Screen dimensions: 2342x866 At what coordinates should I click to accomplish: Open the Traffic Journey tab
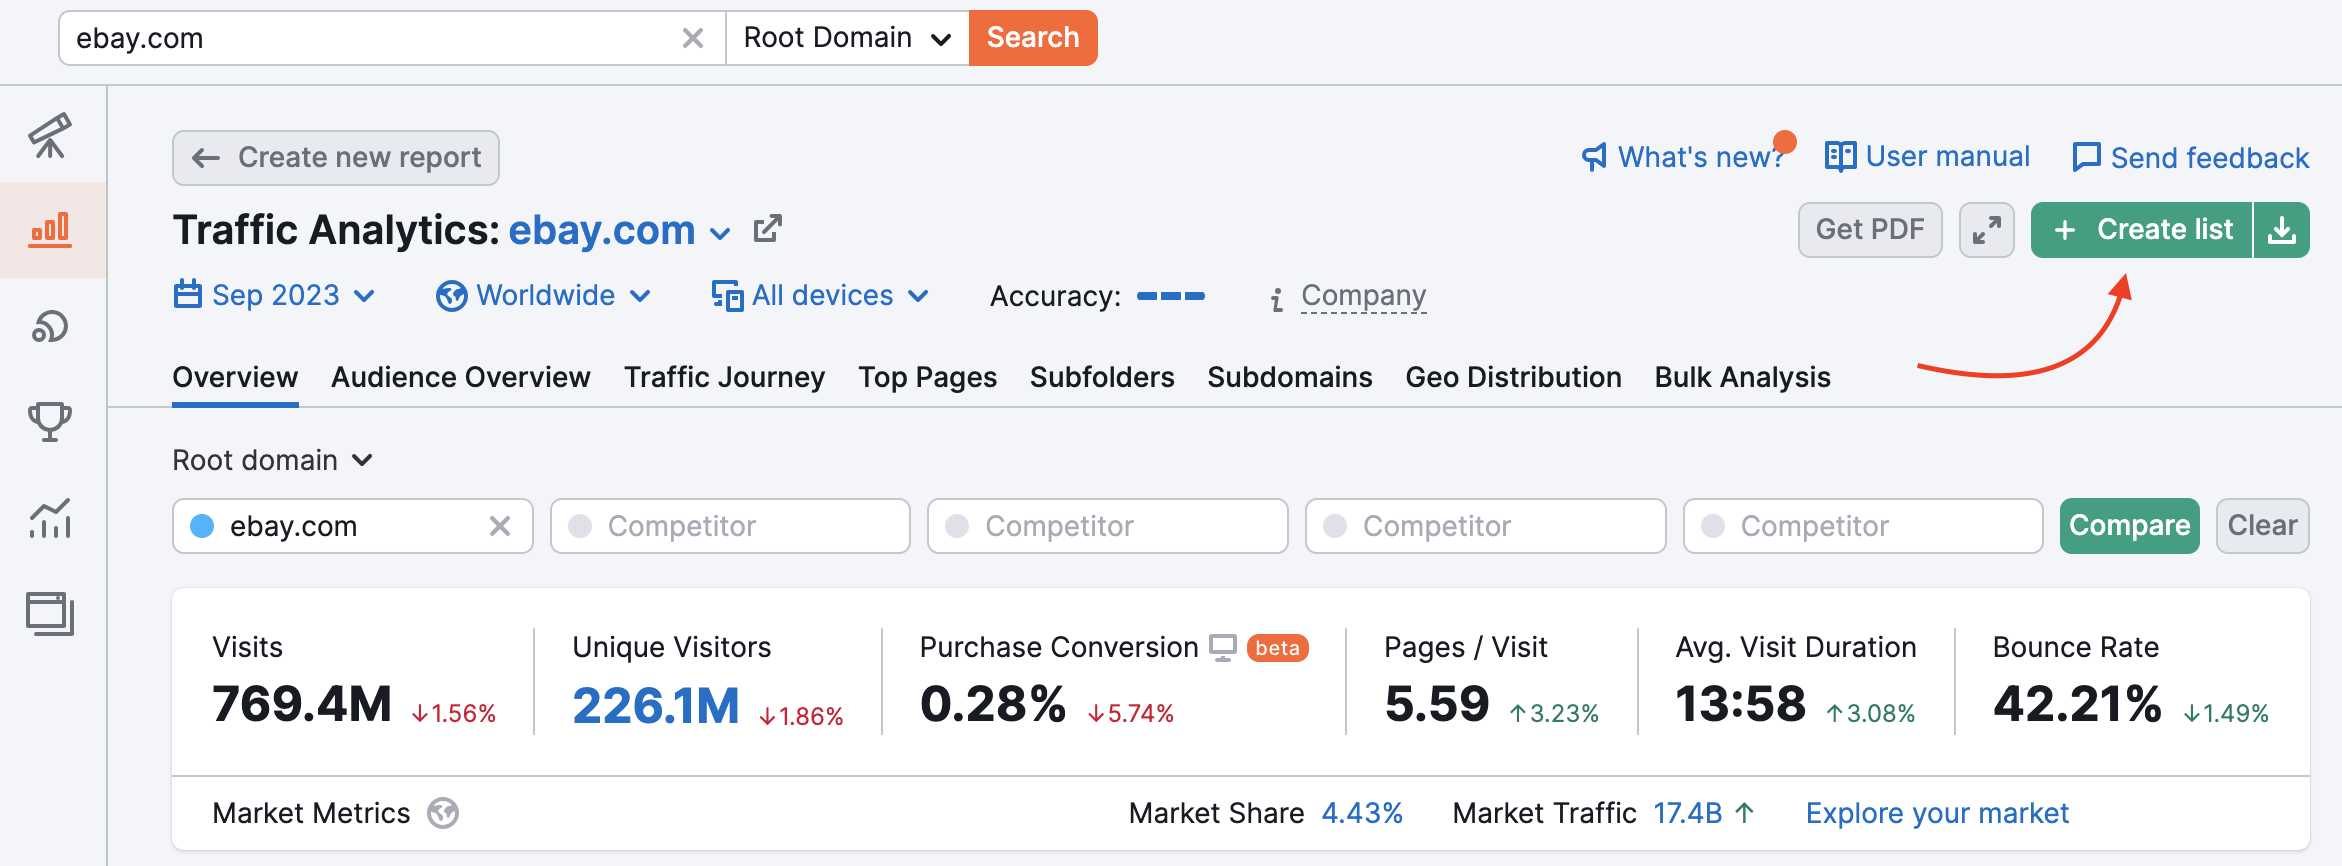725,377
